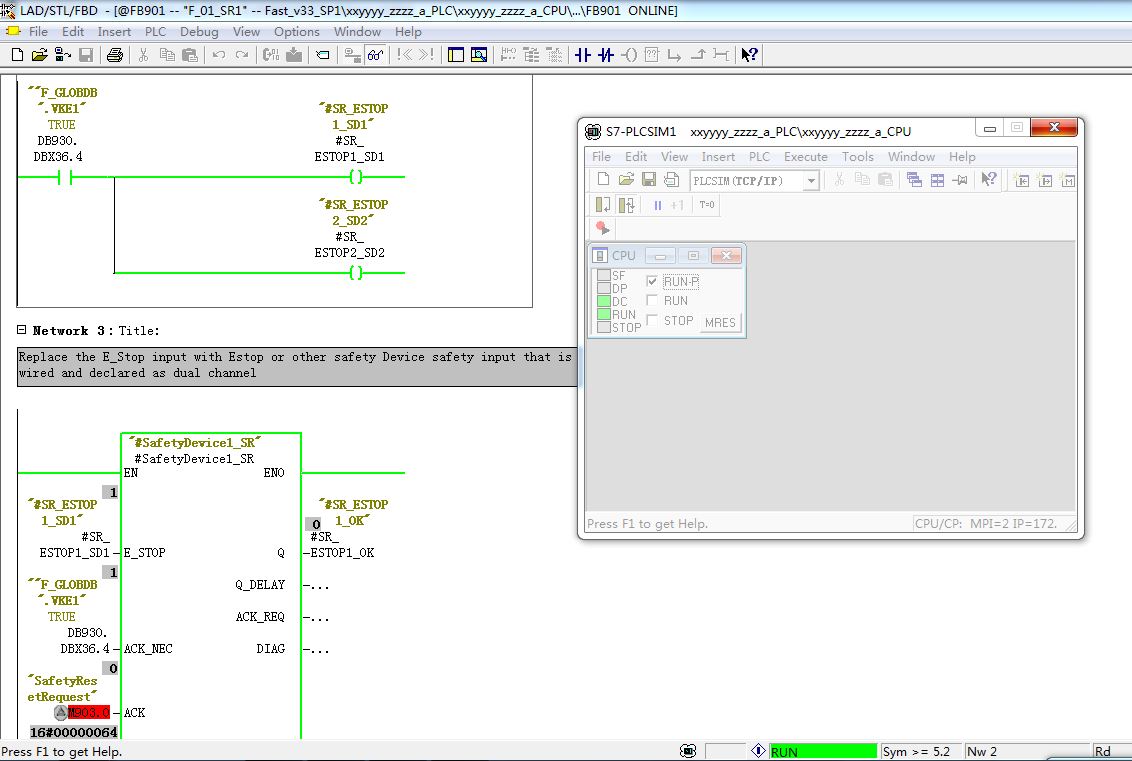
Task: Click the context Help arrow icon in LAD toolbar
Action: tap(749, 55)
